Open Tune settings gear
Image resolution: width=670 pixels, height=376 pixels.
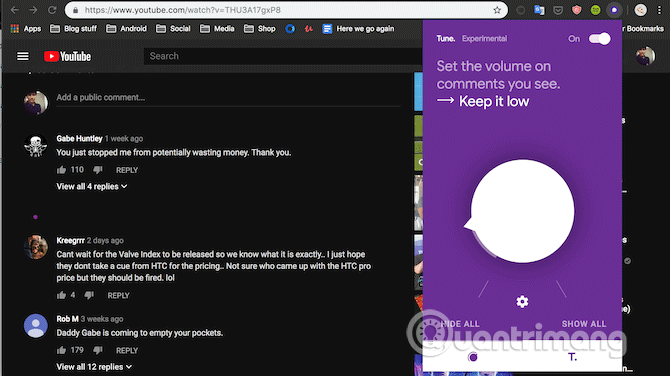522,302
